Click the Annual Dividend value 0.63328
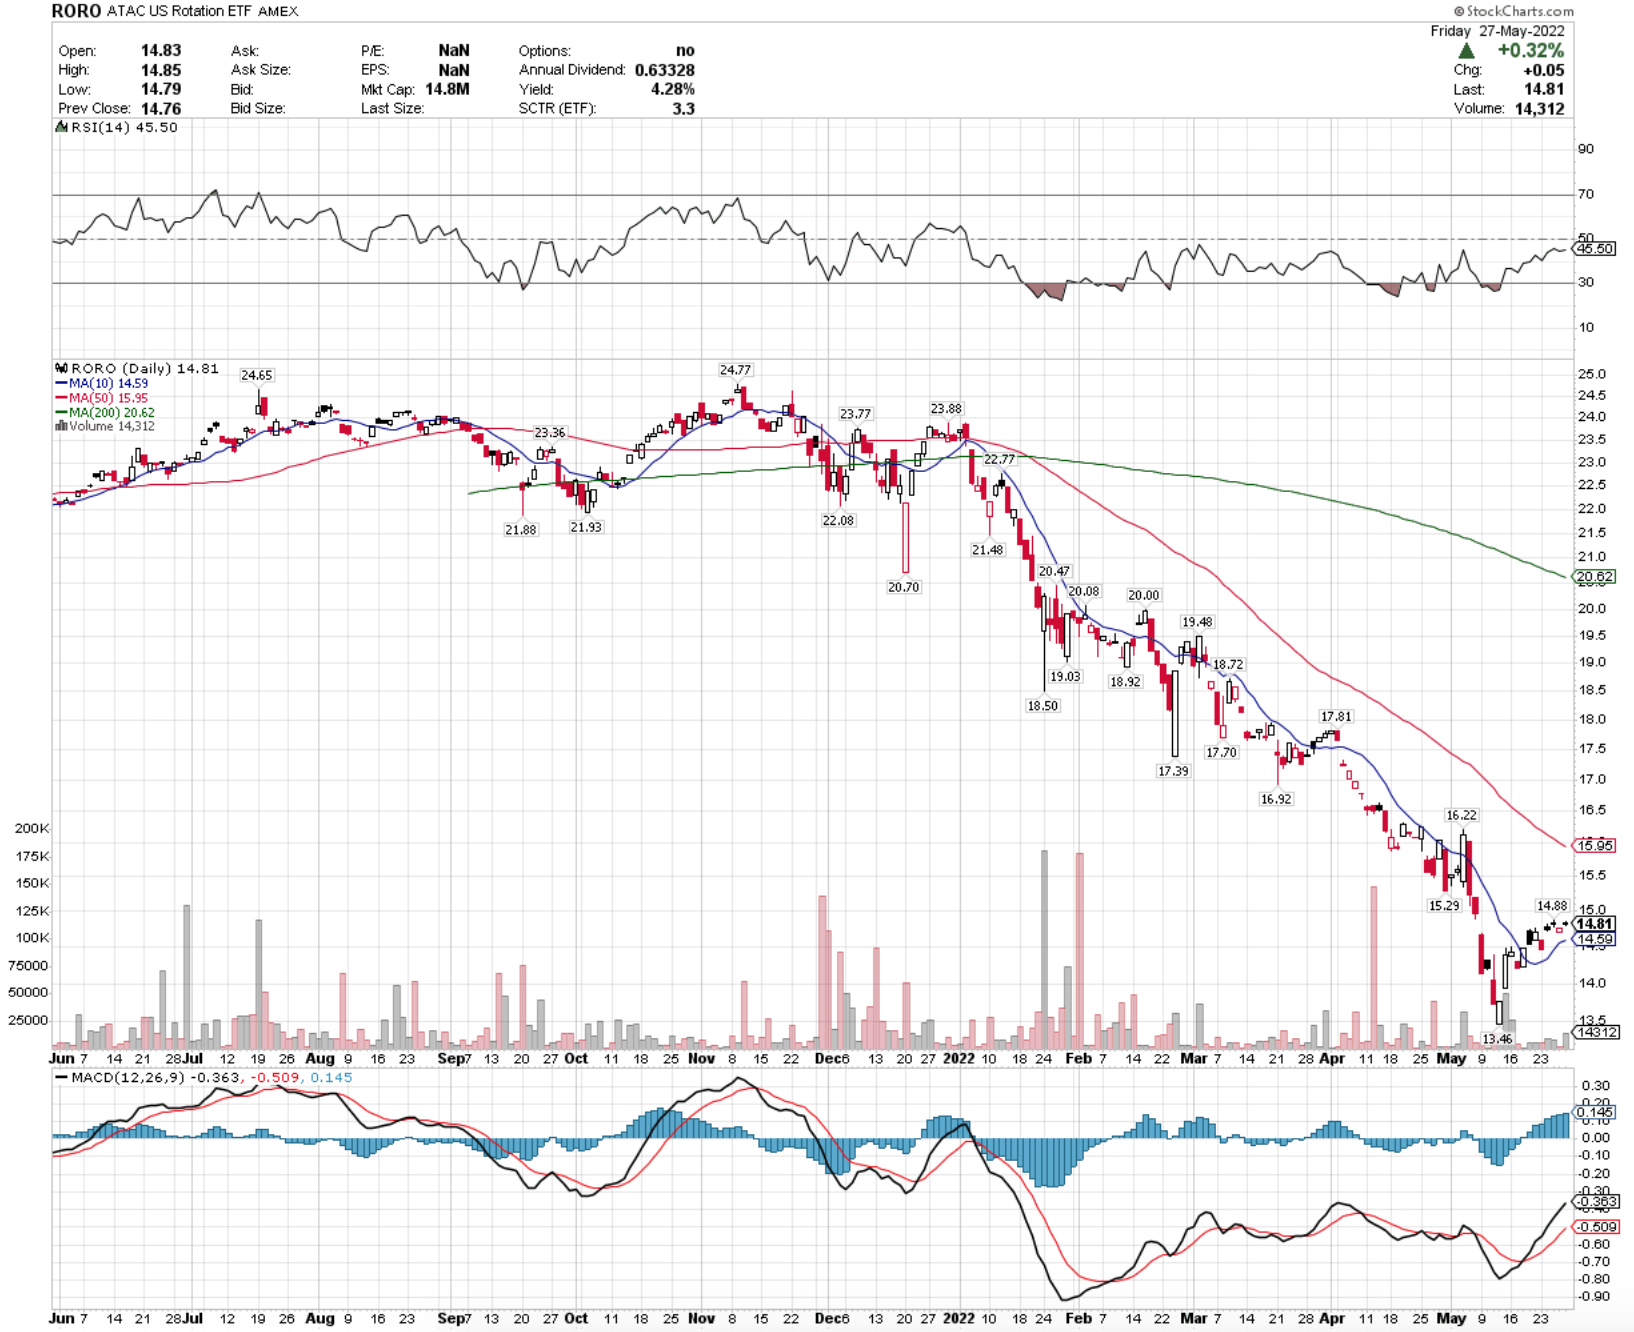 click(664, 70)
